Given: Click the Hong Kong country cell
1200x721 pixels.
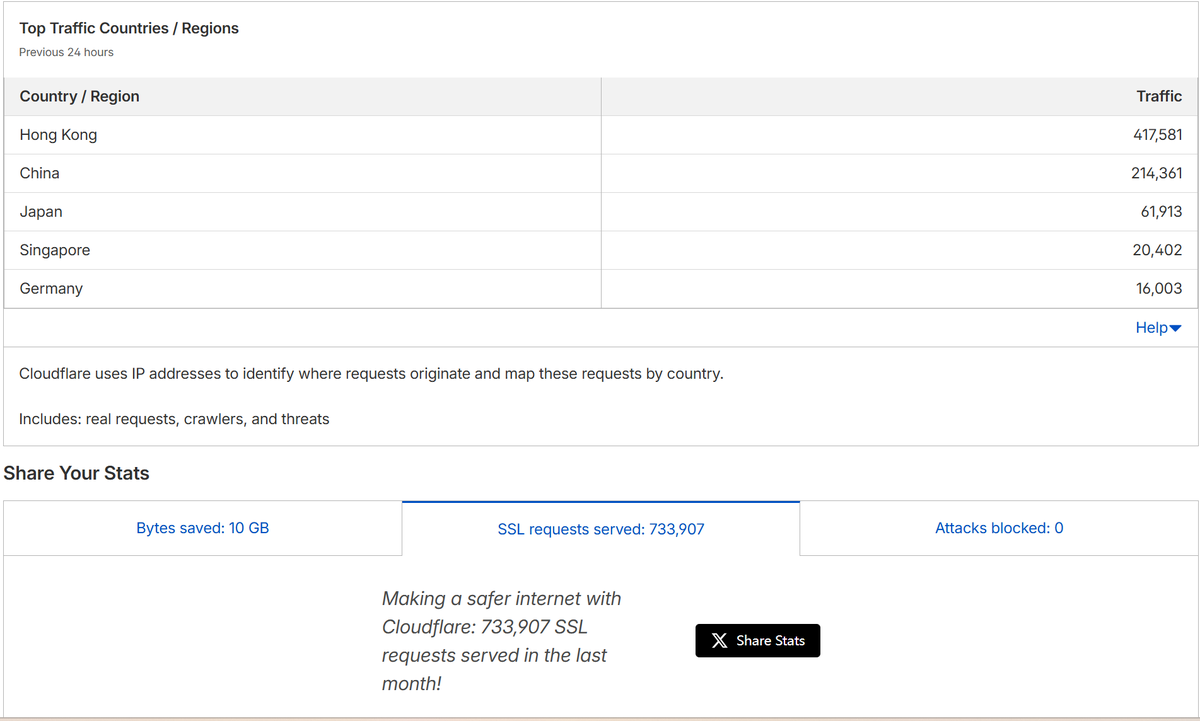Looking at the screenshot, I should coord(303,135).
